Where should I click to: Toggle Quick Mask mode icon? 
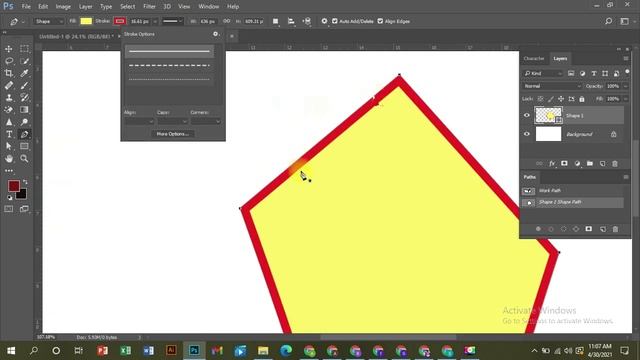coord(9,209)
